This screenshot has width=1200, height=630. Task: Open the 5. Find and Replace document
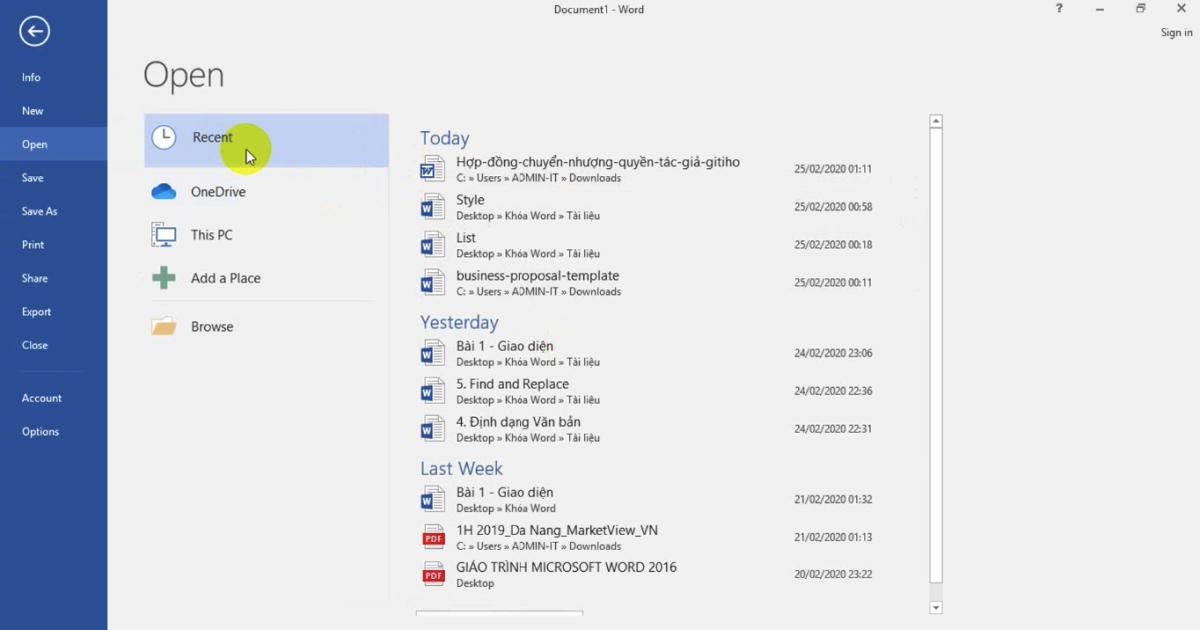click(x=512, y=384)
